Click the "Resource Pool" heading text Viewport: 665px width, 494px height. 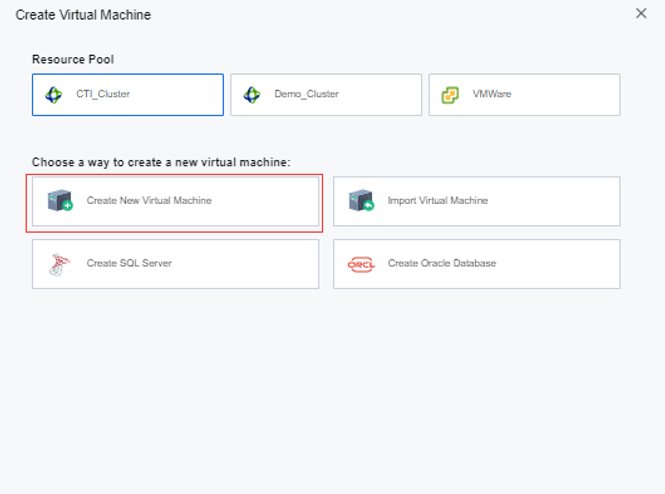73,59
